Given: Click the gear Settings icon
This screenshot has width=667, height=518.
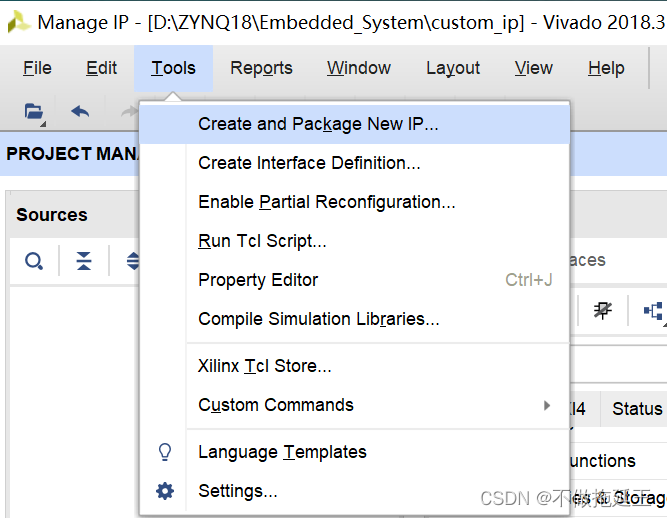Looking at the screenshot, I should click(x=165, y=491).
